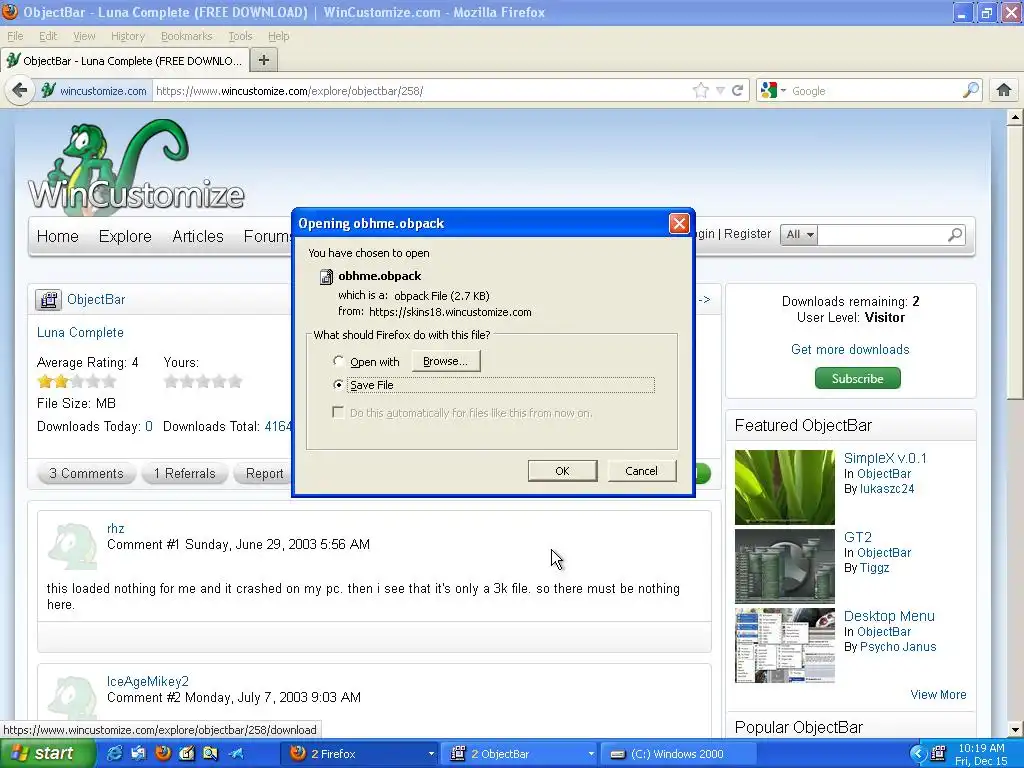Open the Edit menu
Image resolution: width=1024 pixels, height=768 pixels.
click(48, 36)
